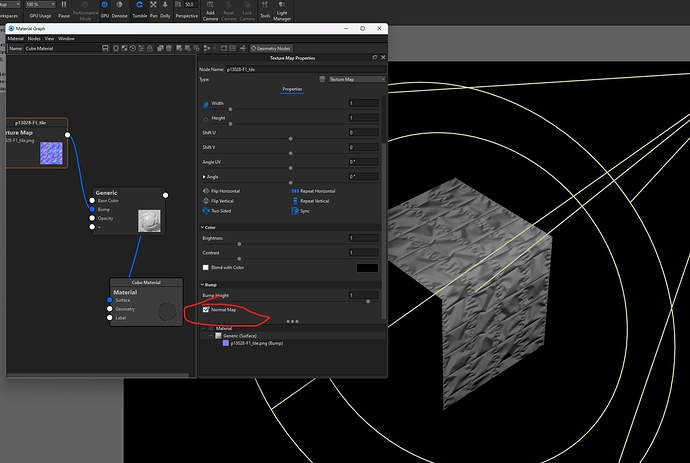This screenshot has height=463, width=690.
Task: Click the GPU Usage button
Action: pos(40,16)
